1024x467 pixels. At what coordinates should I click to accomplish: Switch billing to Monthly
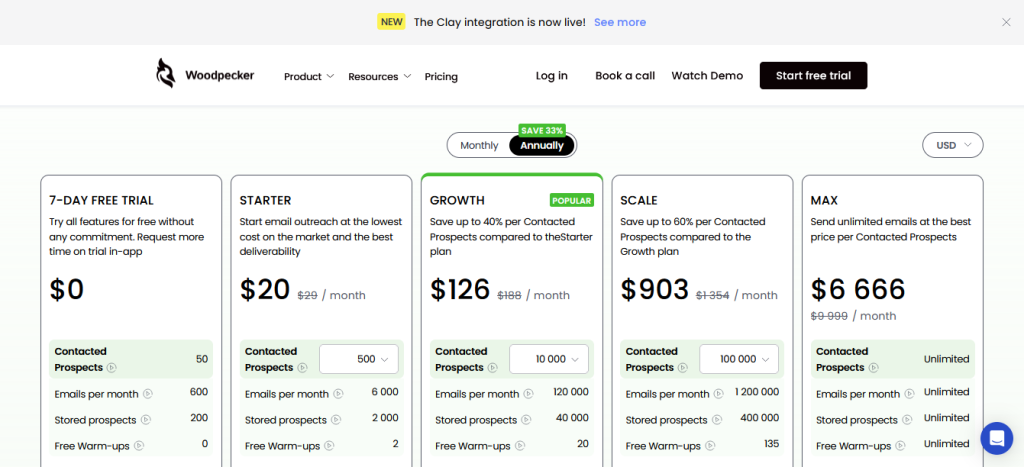point(479,146)
